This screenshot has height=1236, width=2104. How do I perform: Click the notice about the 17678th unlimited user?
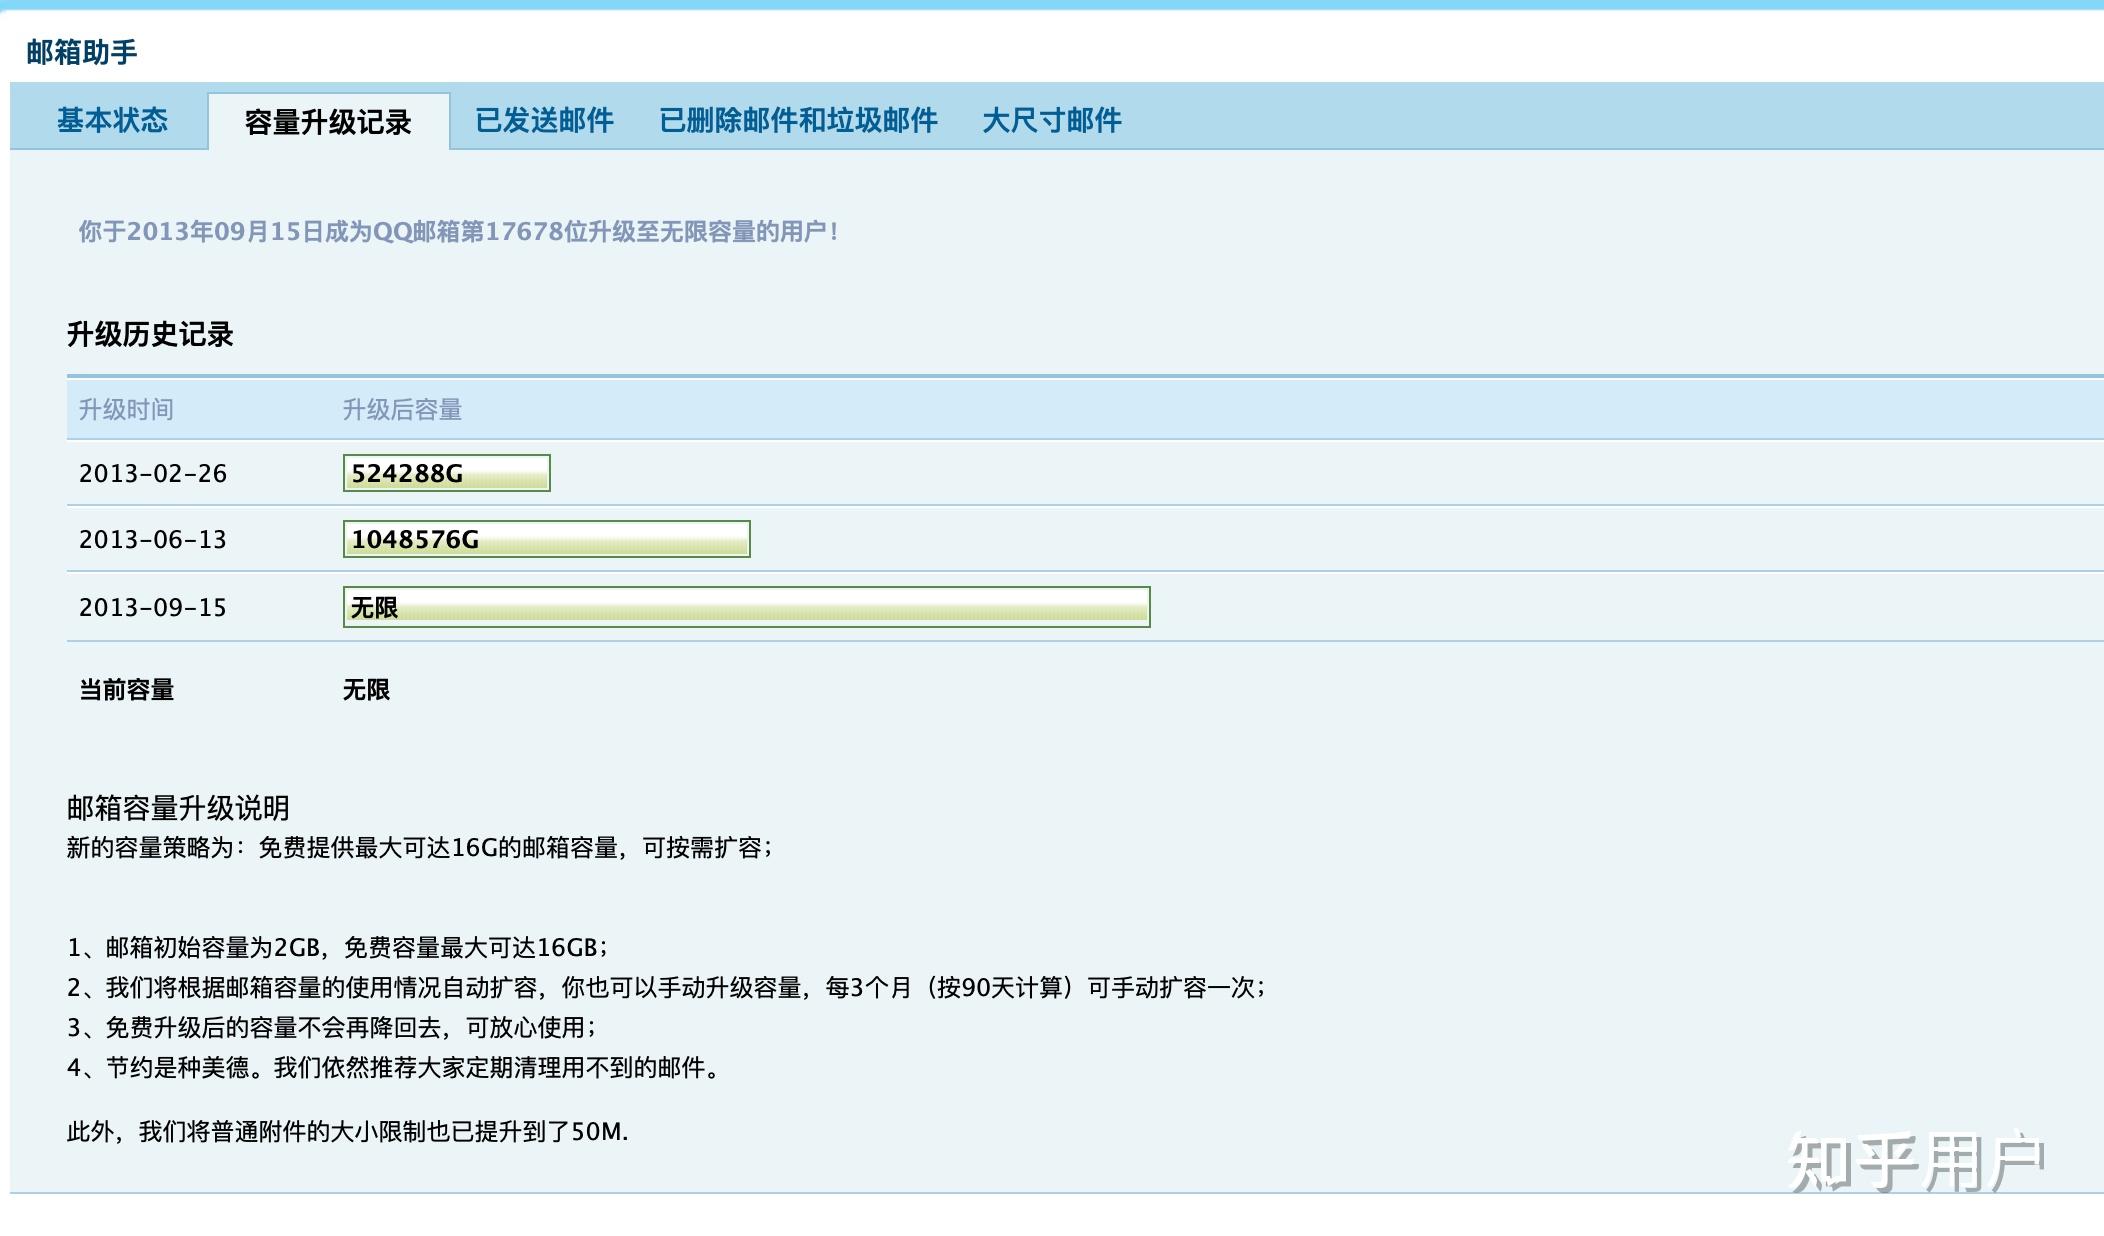pyautogui.click(x=458, y=232)
